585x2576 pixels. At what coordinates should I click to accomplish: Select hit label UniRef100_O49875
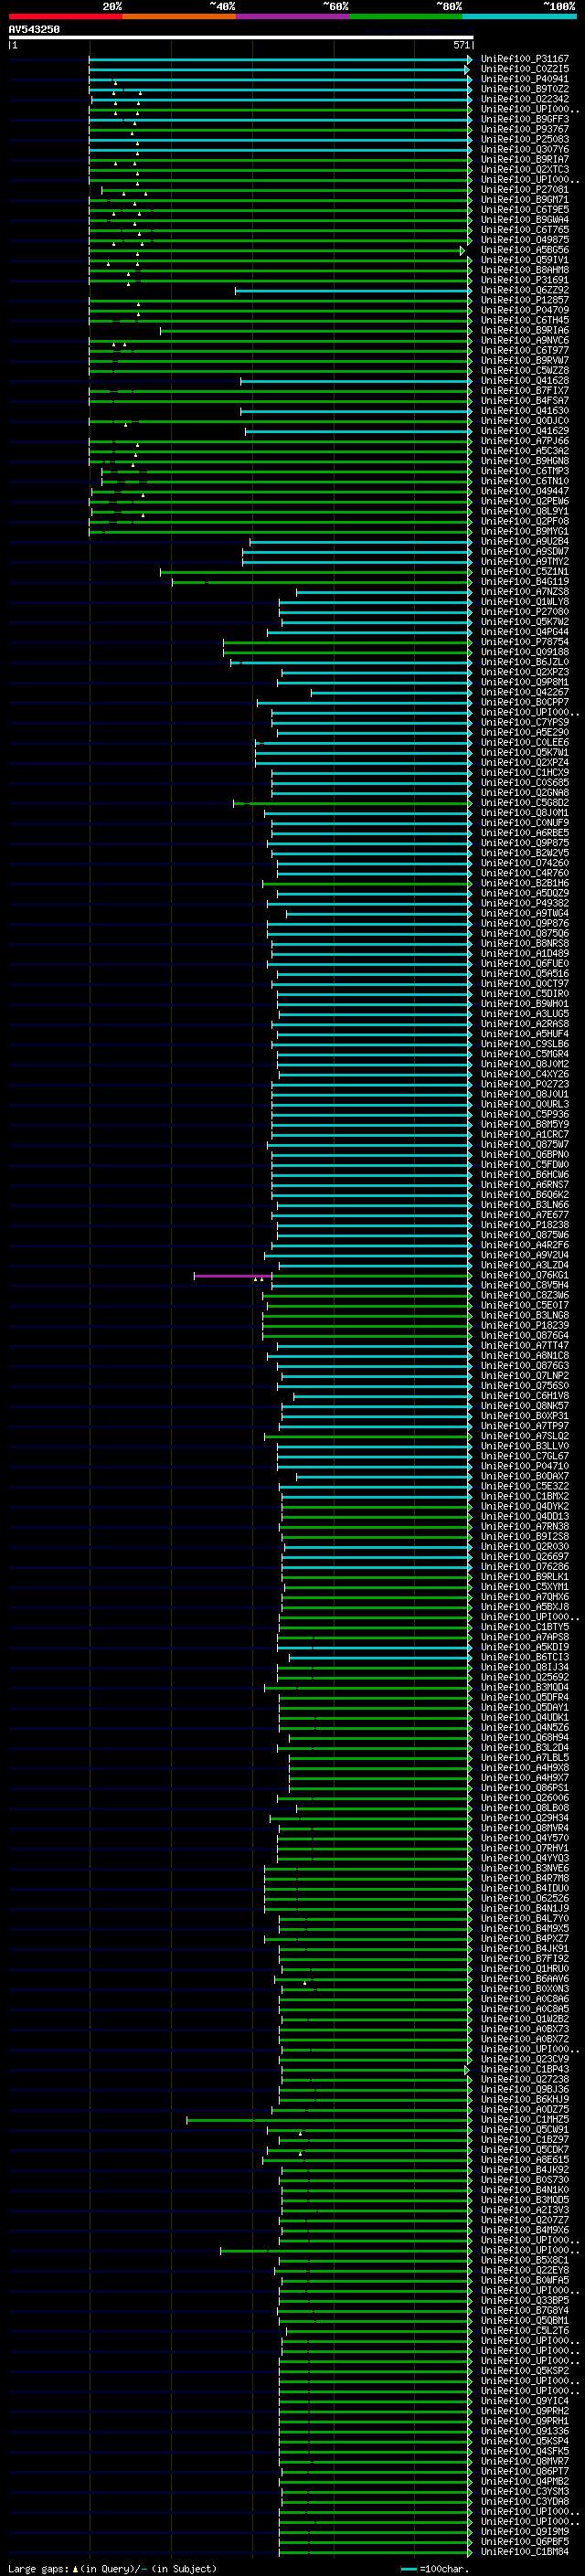[x=524, y=240]
